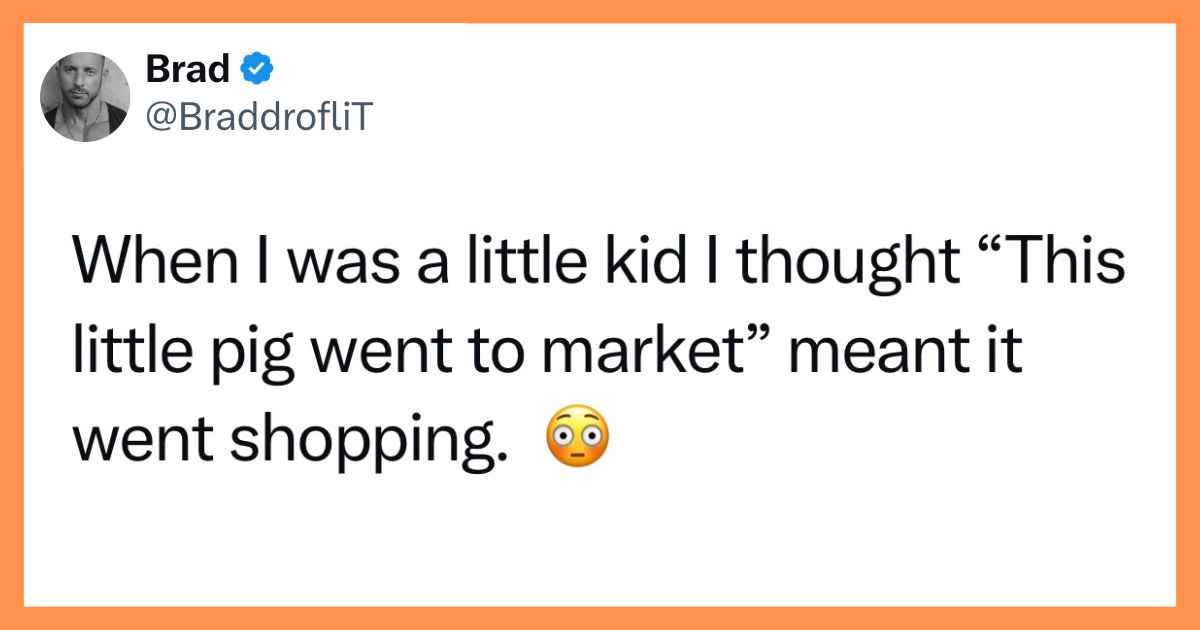Click Brad's profile avatar photo

pos(85,97)
